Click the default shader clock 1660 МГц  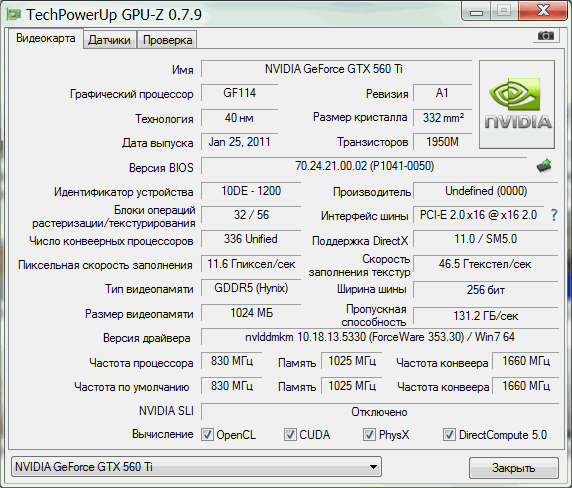(x=526, y=386)
